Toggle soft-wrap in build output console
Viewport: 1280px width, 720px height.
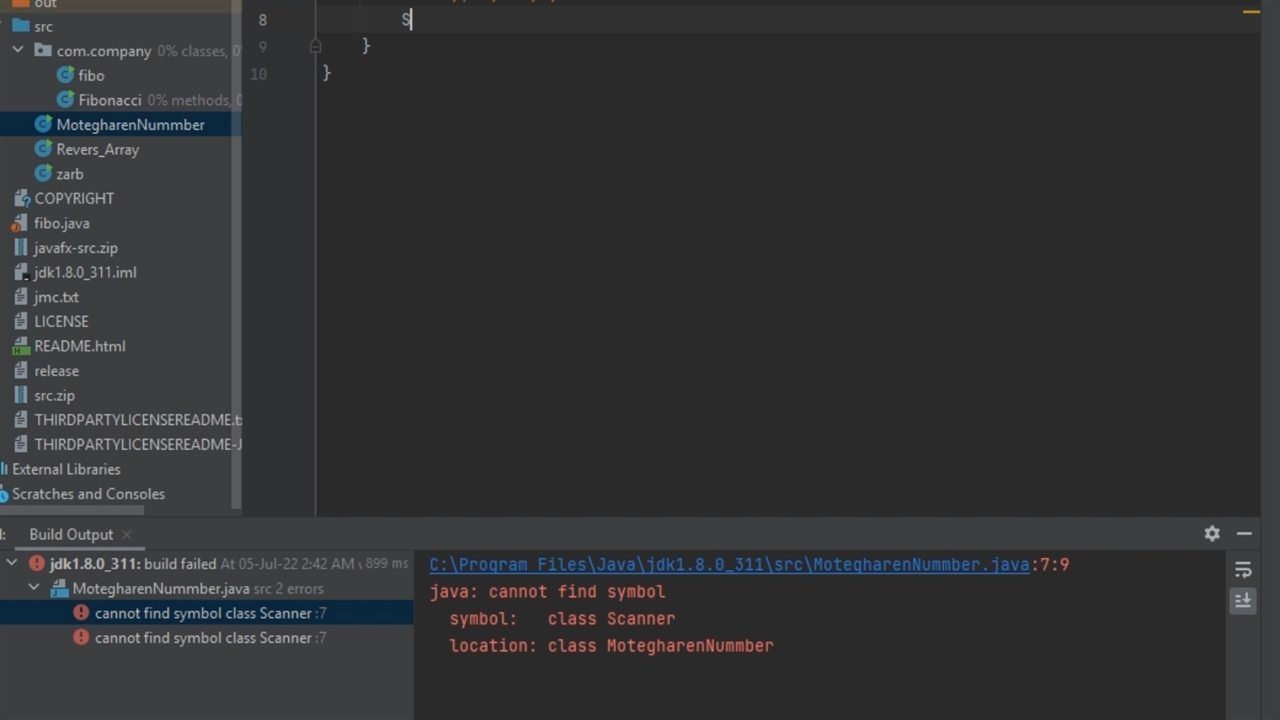coord(1243,570)
